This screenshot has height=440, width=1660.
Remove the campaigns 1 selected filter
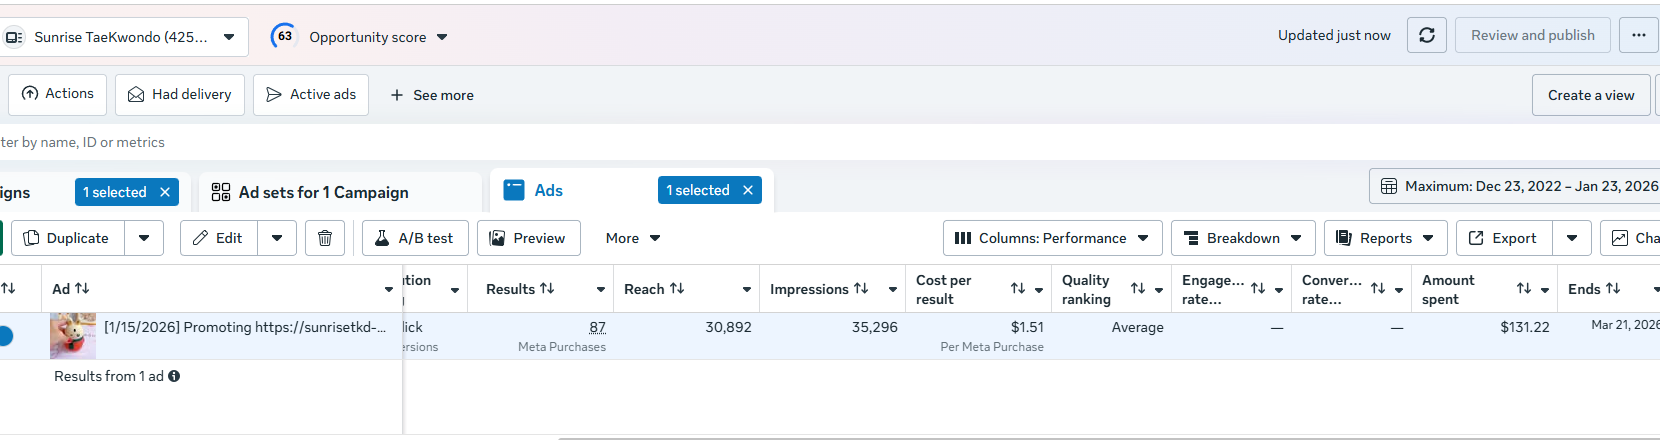165,192
